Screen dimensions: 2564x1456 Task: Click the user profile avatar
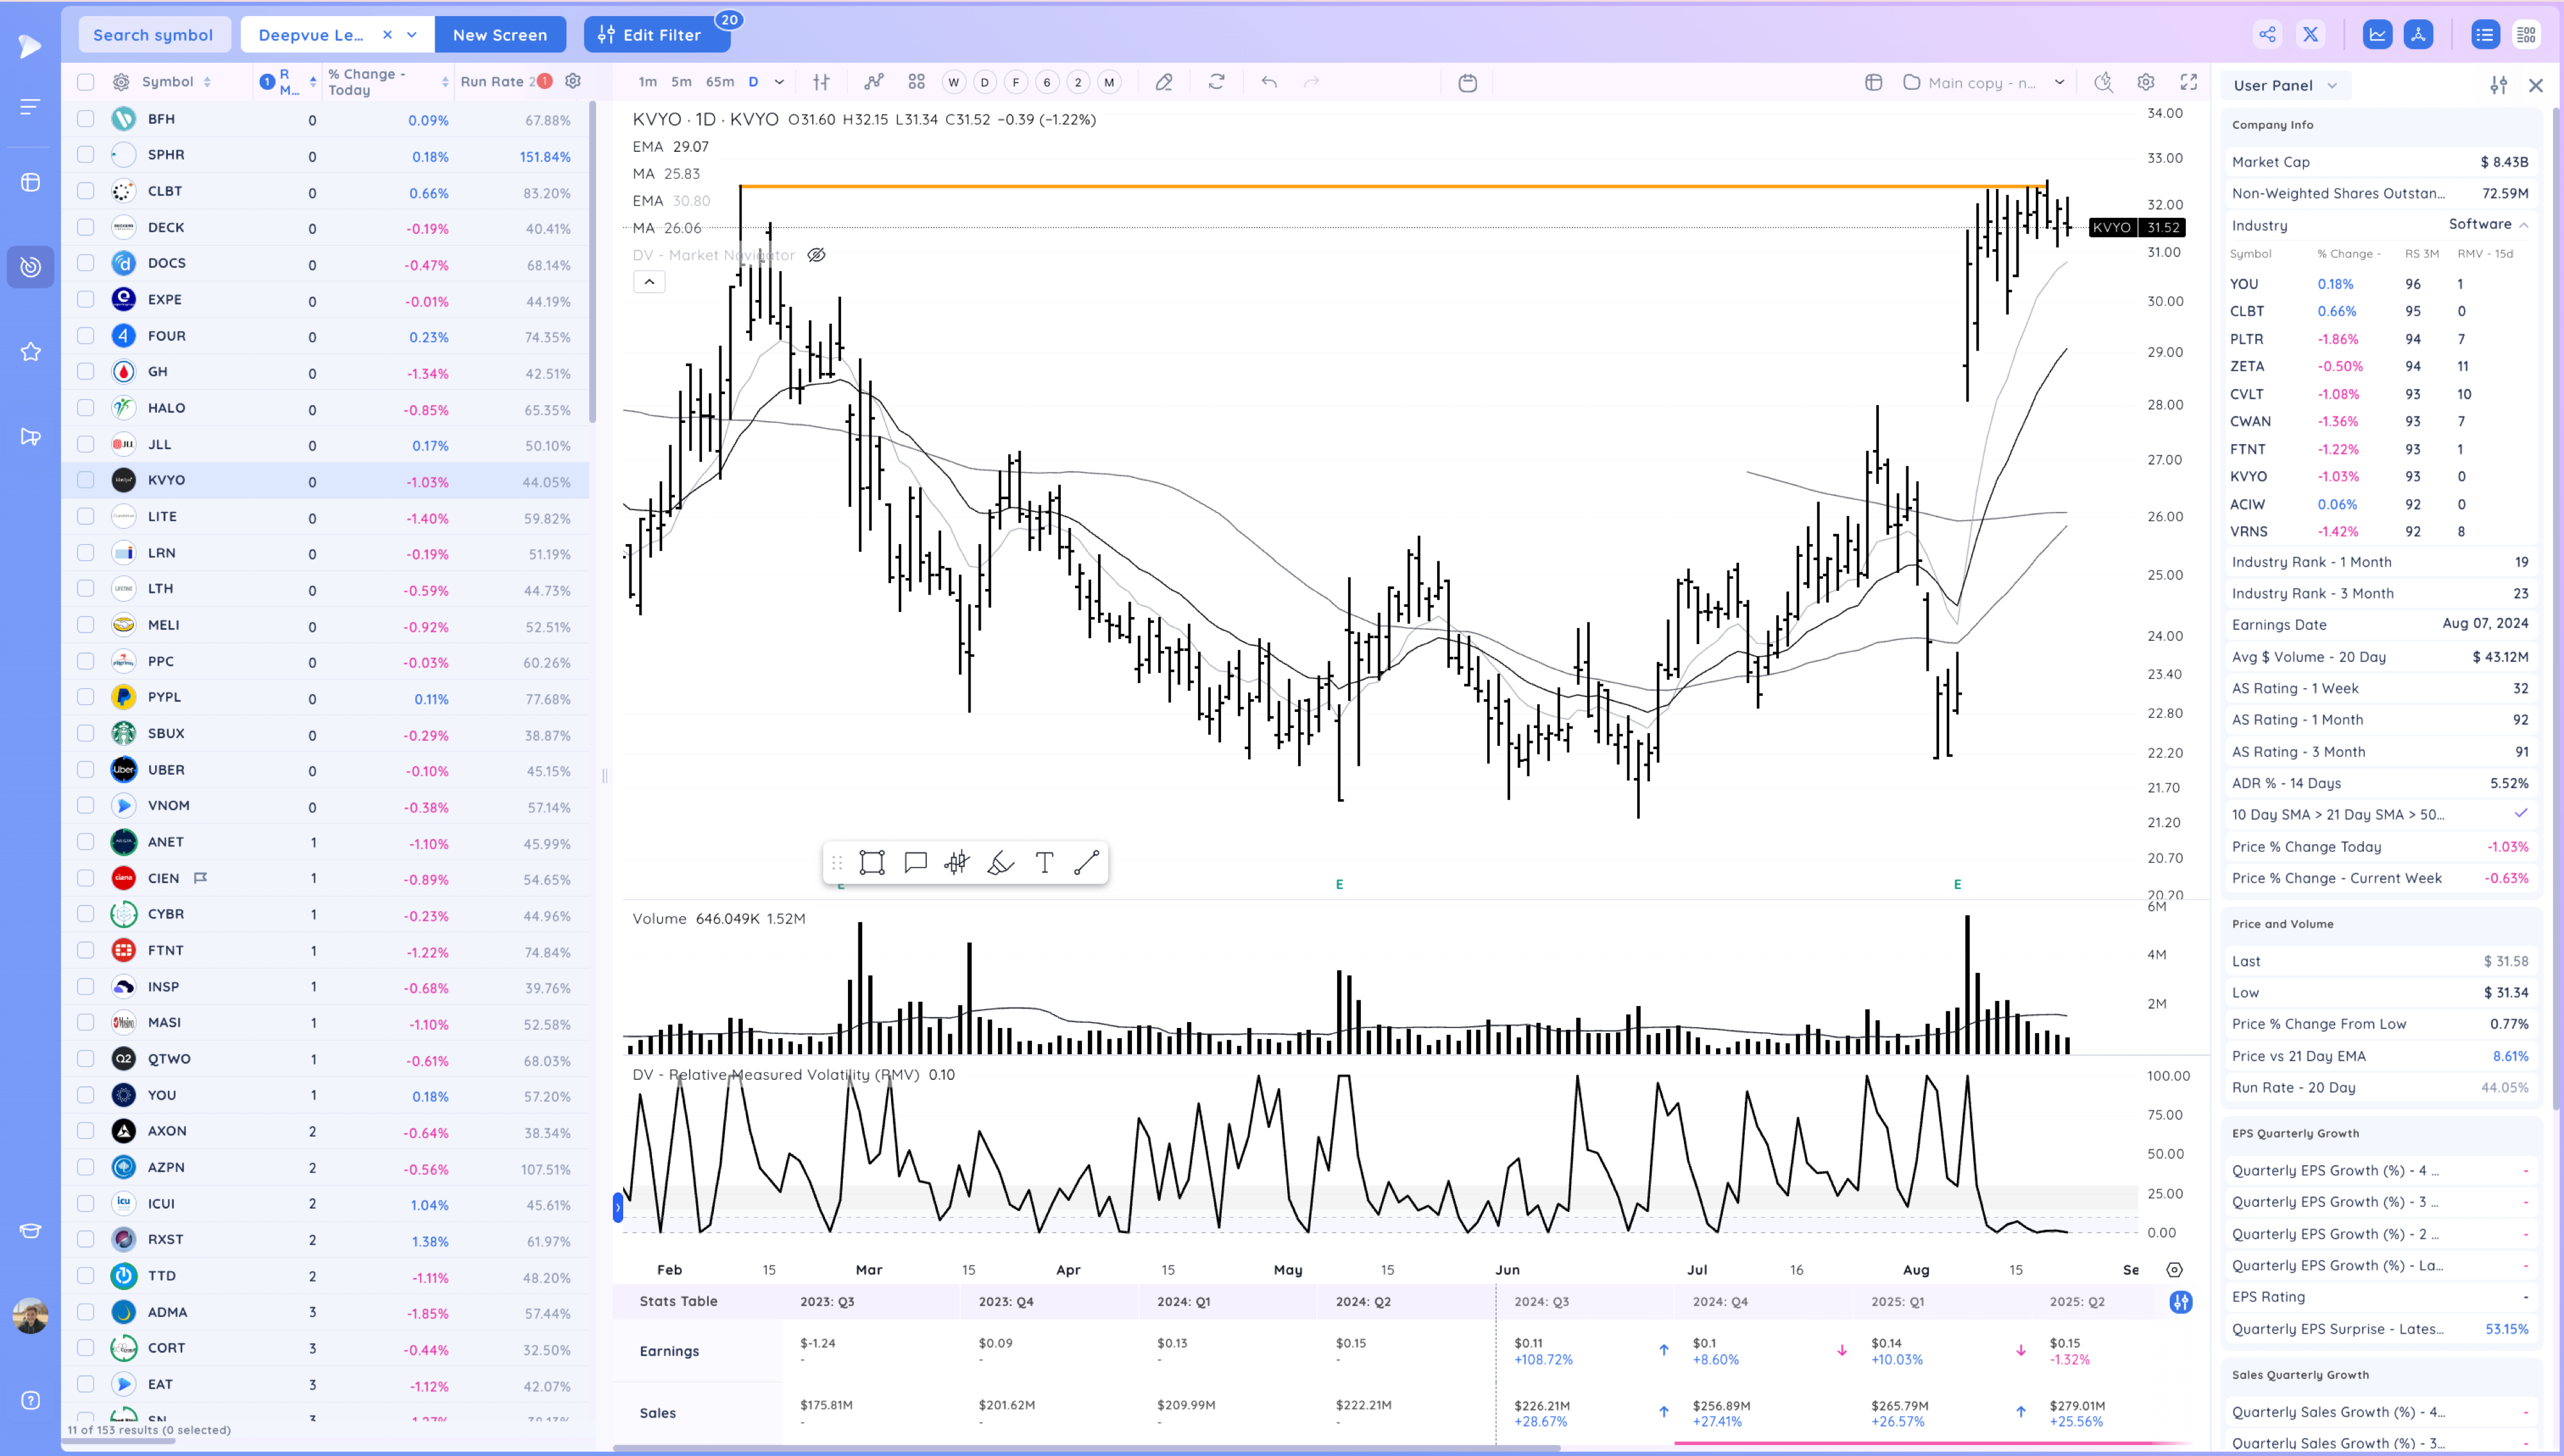point(31,1315)
